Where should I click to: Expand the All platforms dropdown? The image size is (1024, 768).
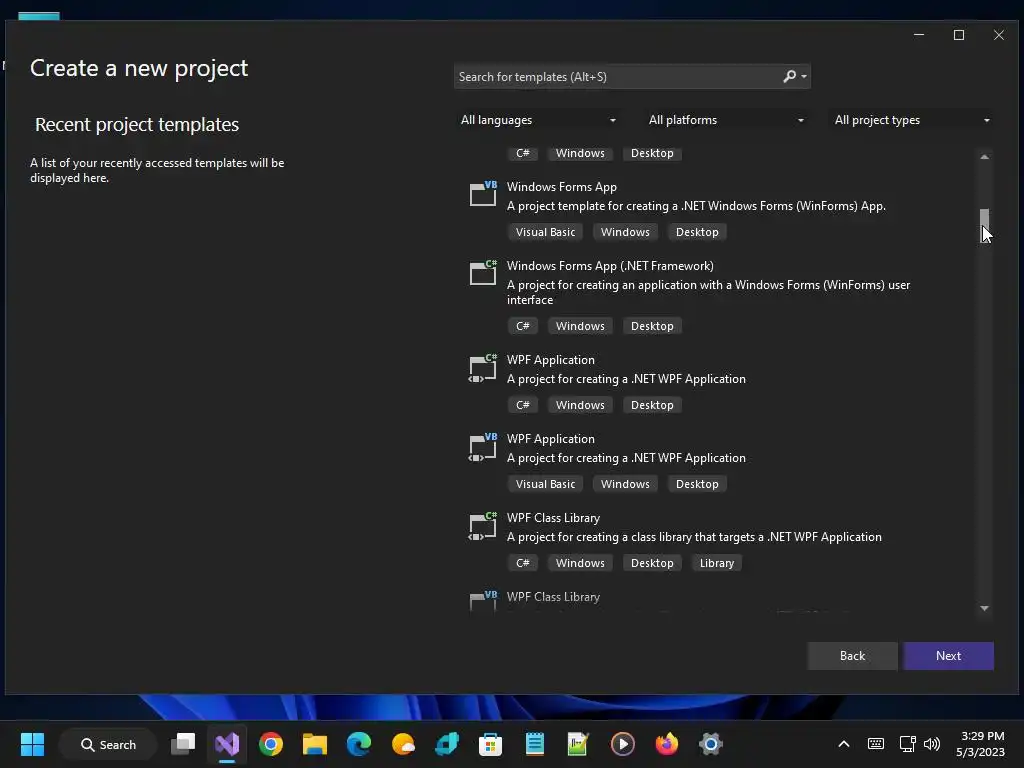click(x=725, y=120)
